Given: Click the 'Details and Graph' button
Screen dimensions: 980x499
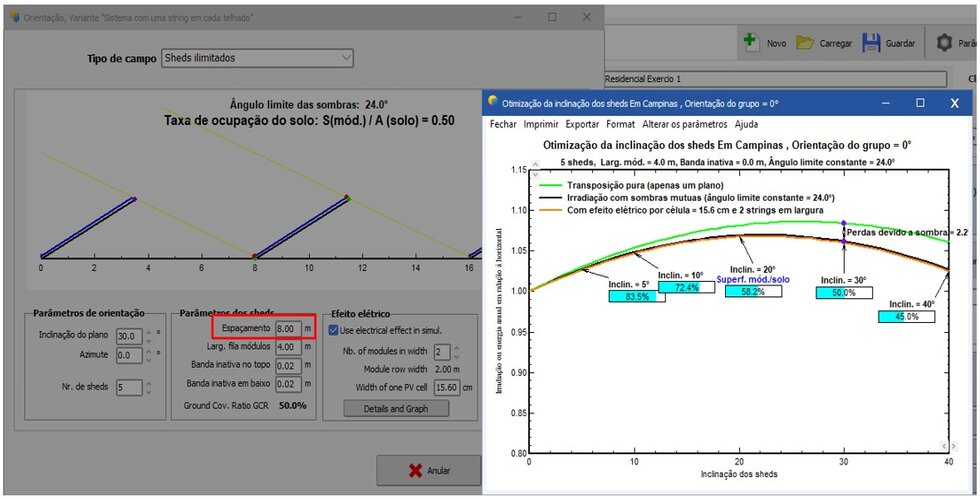Looking at the screenshot, I should tap(395, 408).
